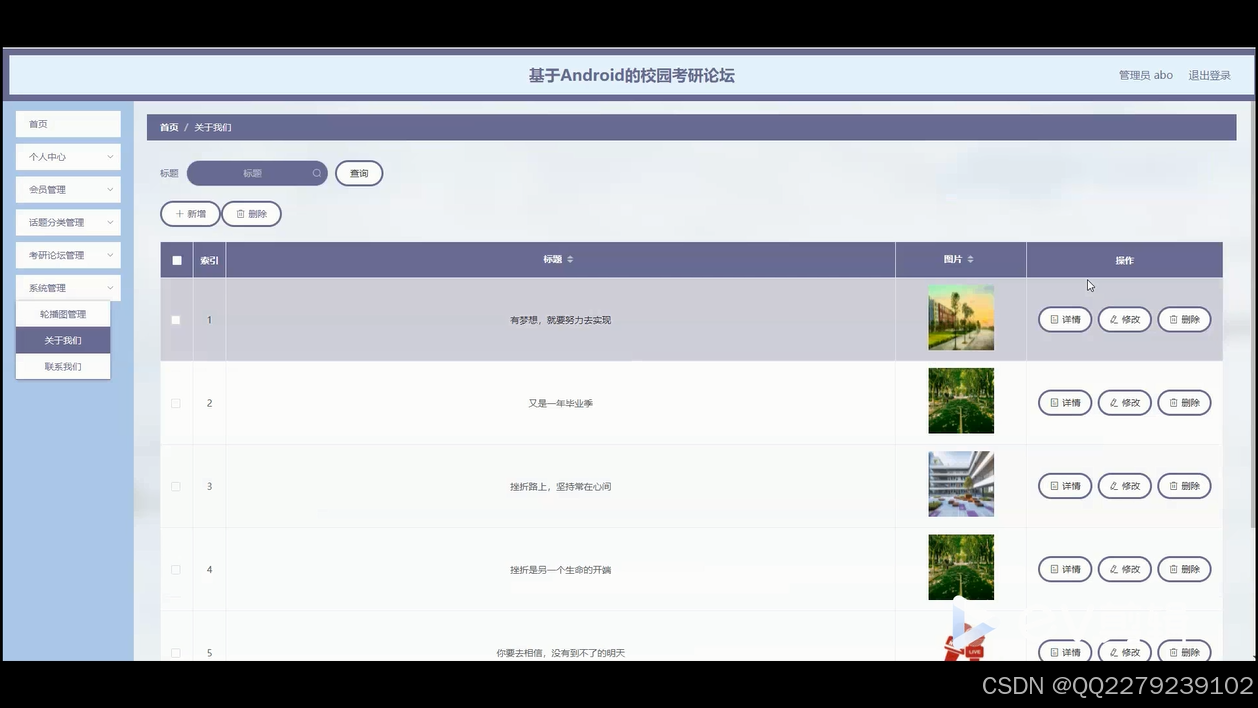This screenshot has width=1258, height=708.
Task: Check the checkbox for row 1
Action: (x=176, y=319)
